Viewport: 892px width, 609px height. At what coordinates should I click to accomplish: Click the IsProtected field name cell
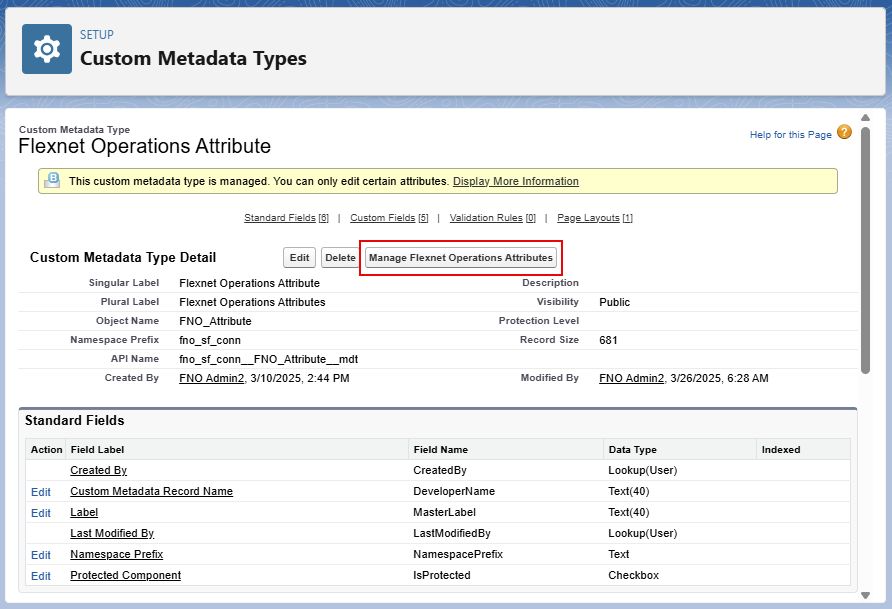(x=441, y=575)
